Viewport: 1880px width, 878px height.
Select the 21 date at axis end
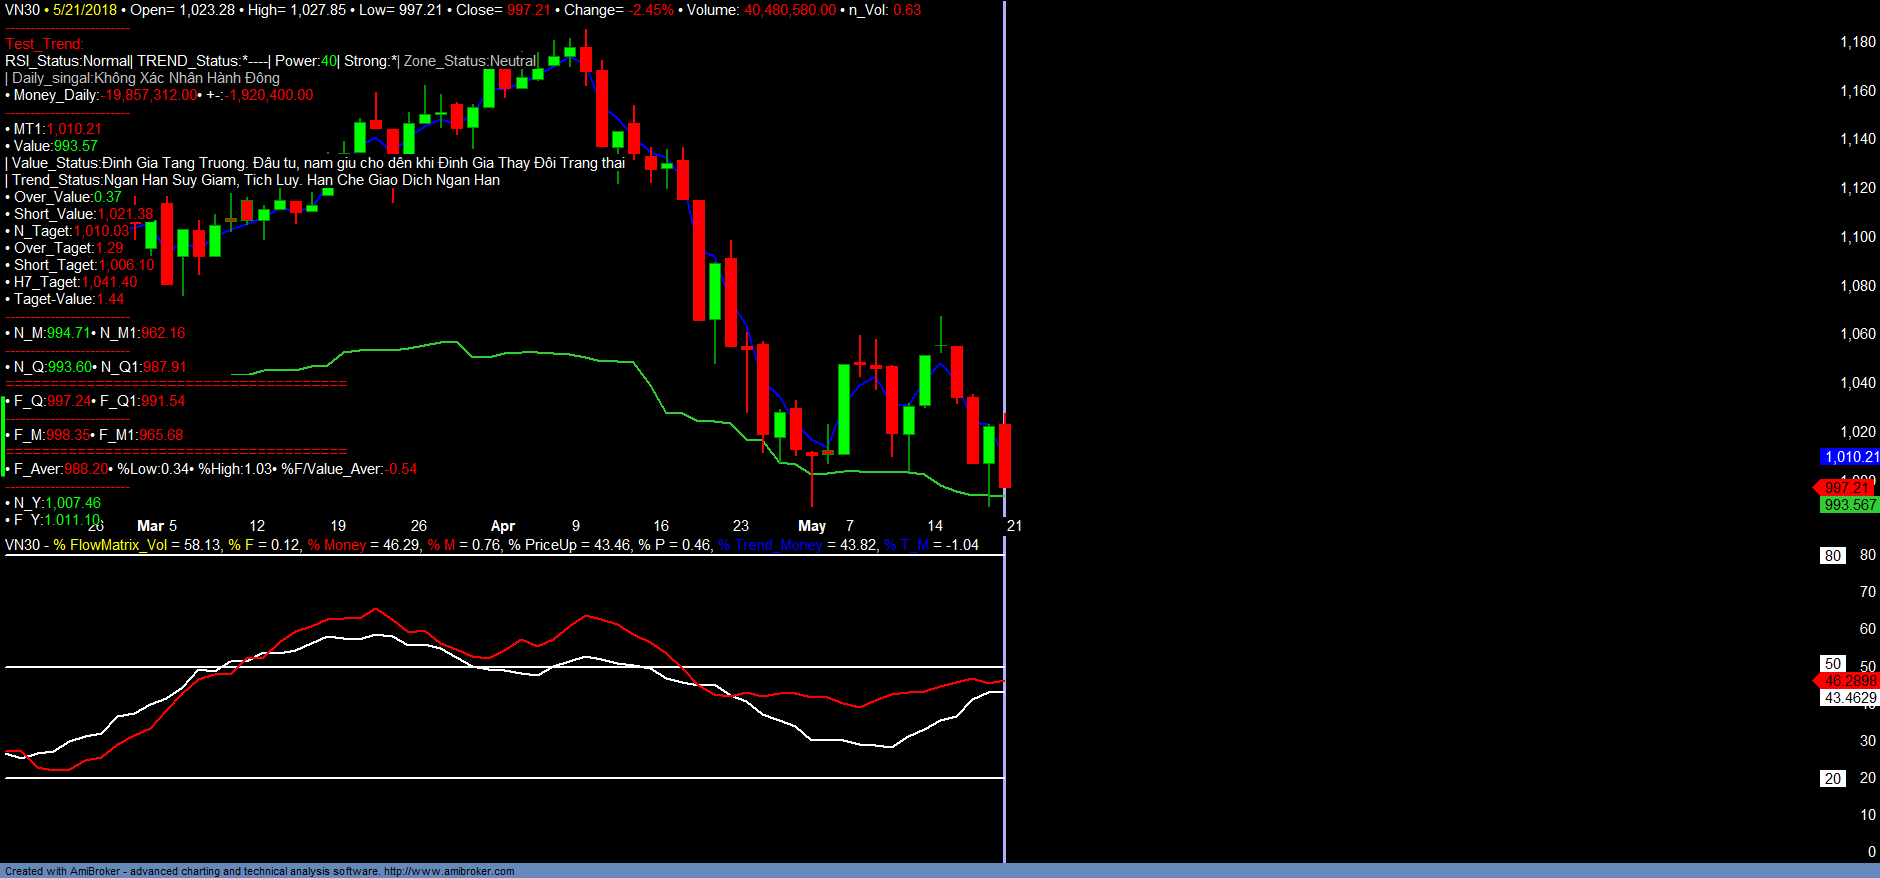(x=1014, y=526)
